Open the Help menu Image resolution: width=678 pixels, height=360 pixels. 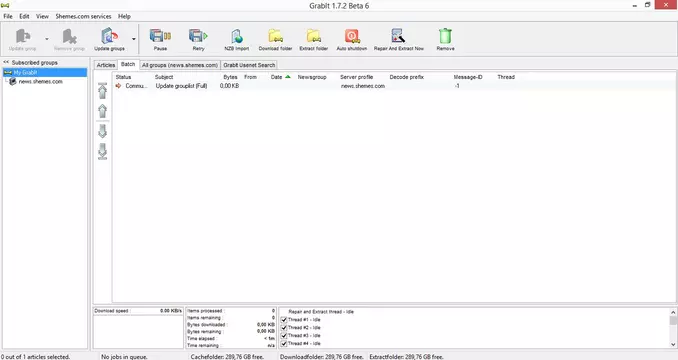(124, 16)
